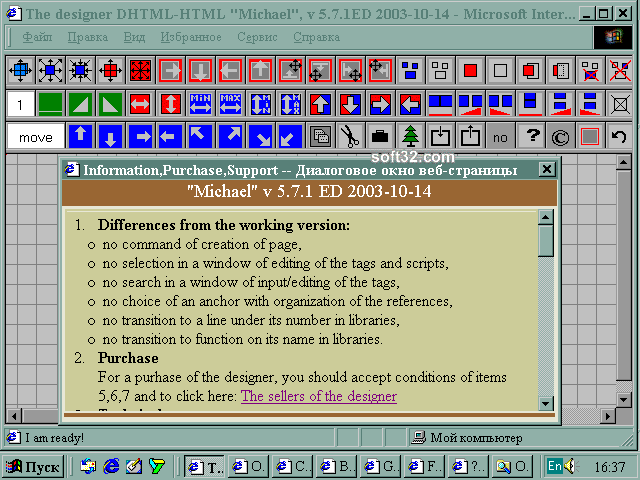Viewport: 640px width, 480px height.
Task: Click the red vertical double-arrow icon
Action: coord(170,104)
